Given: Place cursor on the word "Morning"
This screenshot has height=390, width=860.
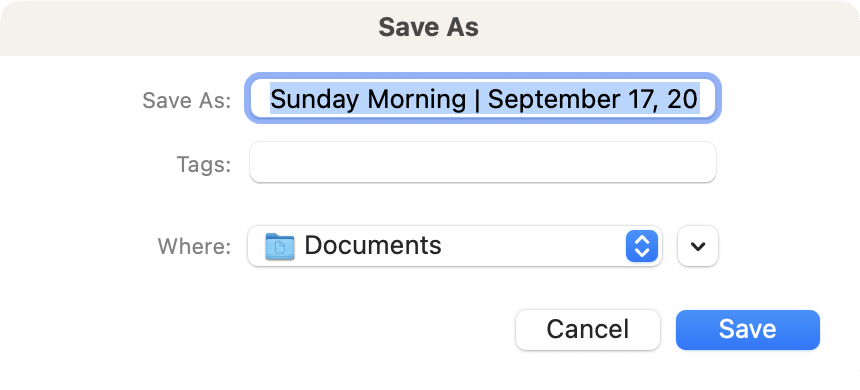Looking at the screenshot, I should coord(417,99).
